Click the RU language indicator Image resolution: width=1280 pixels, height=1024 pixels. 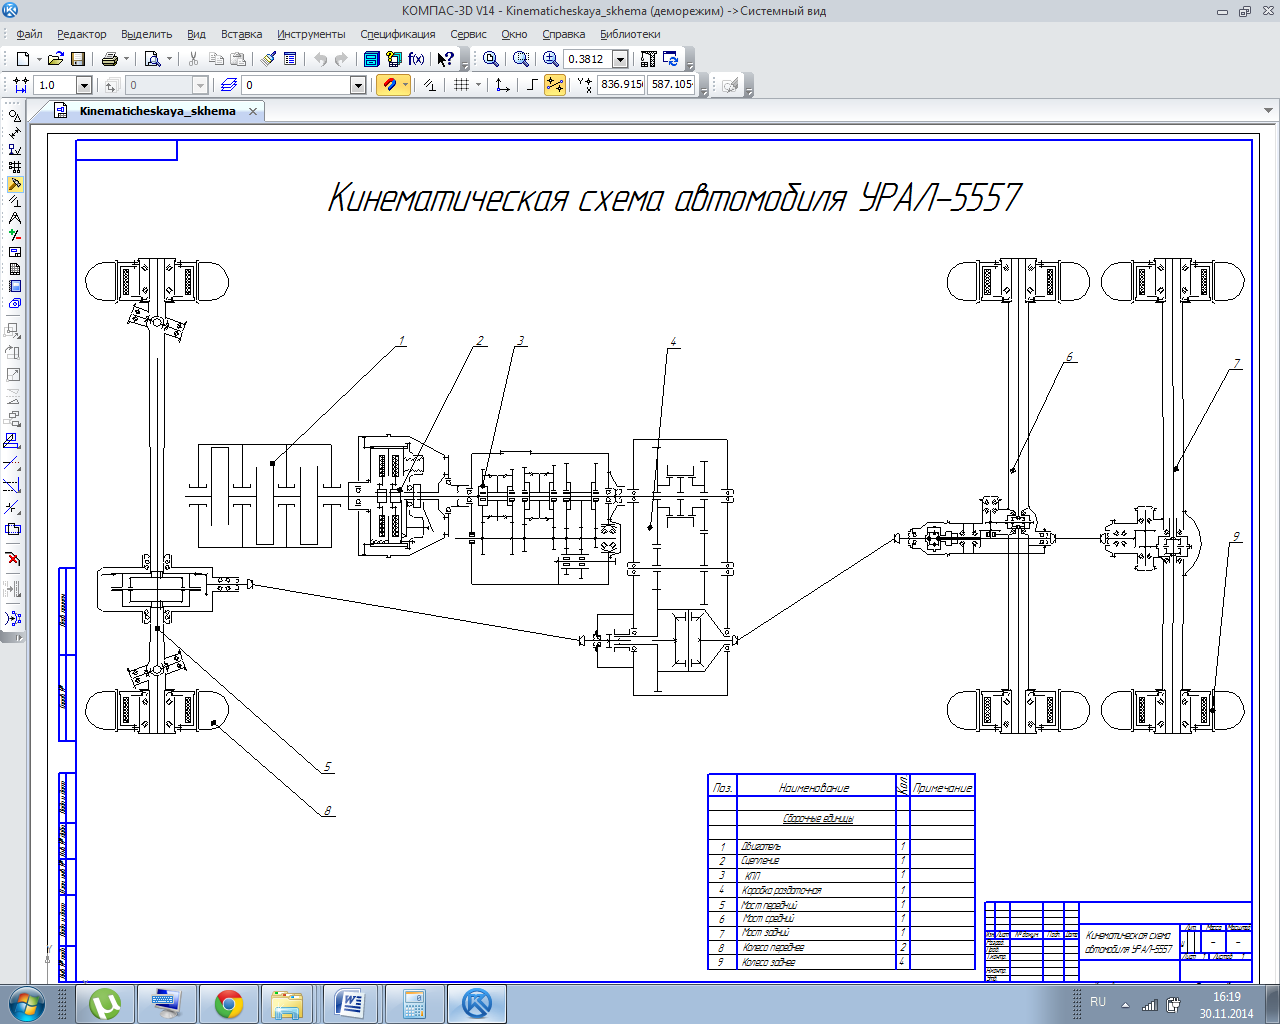(x=1098, y=1002)
